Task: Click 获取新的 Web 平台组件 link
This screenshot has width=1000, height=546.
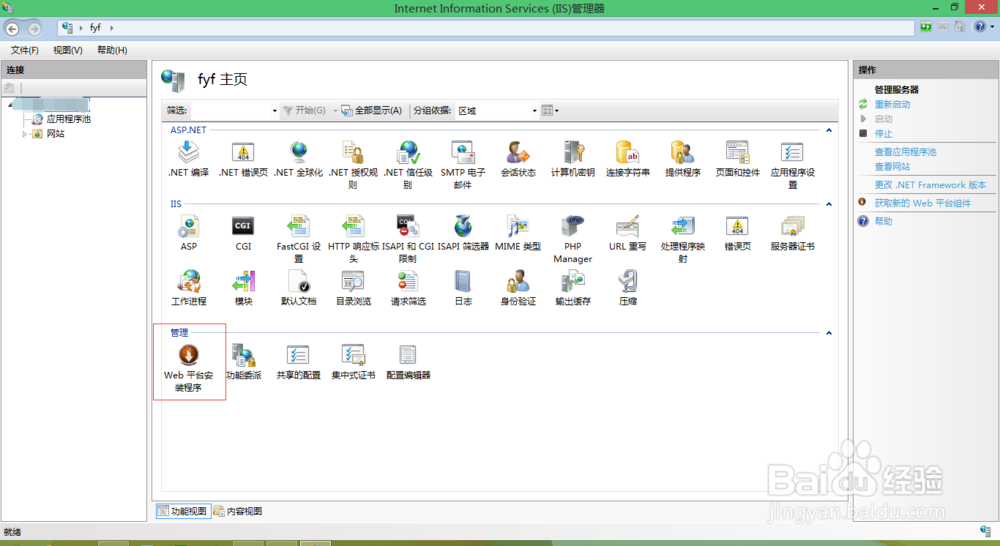Action: [x=922, y=203]
